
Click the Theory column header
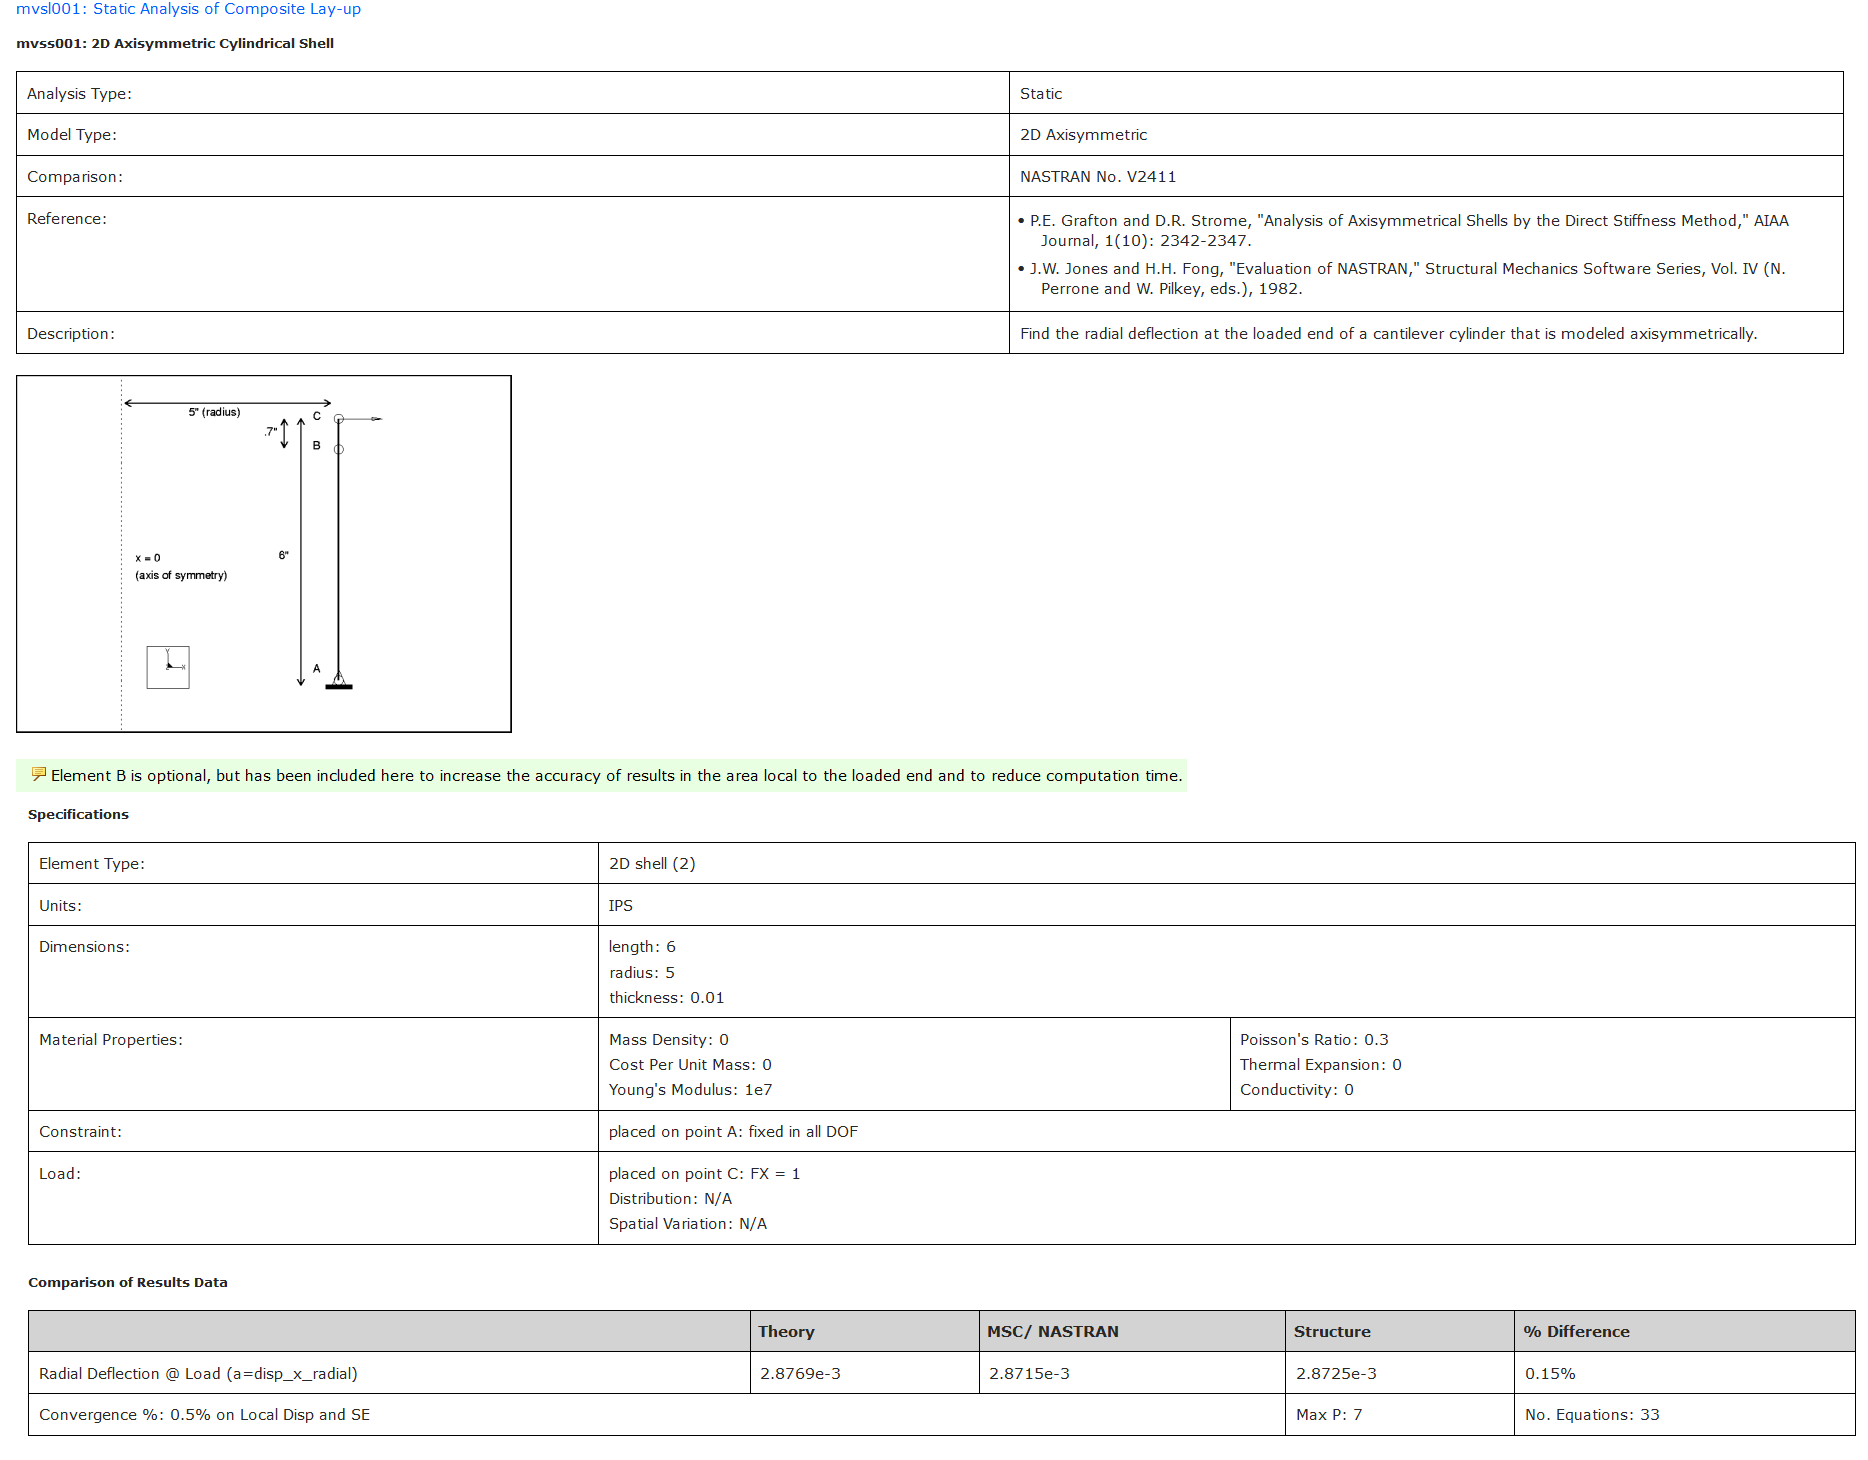coord(786,1331)
